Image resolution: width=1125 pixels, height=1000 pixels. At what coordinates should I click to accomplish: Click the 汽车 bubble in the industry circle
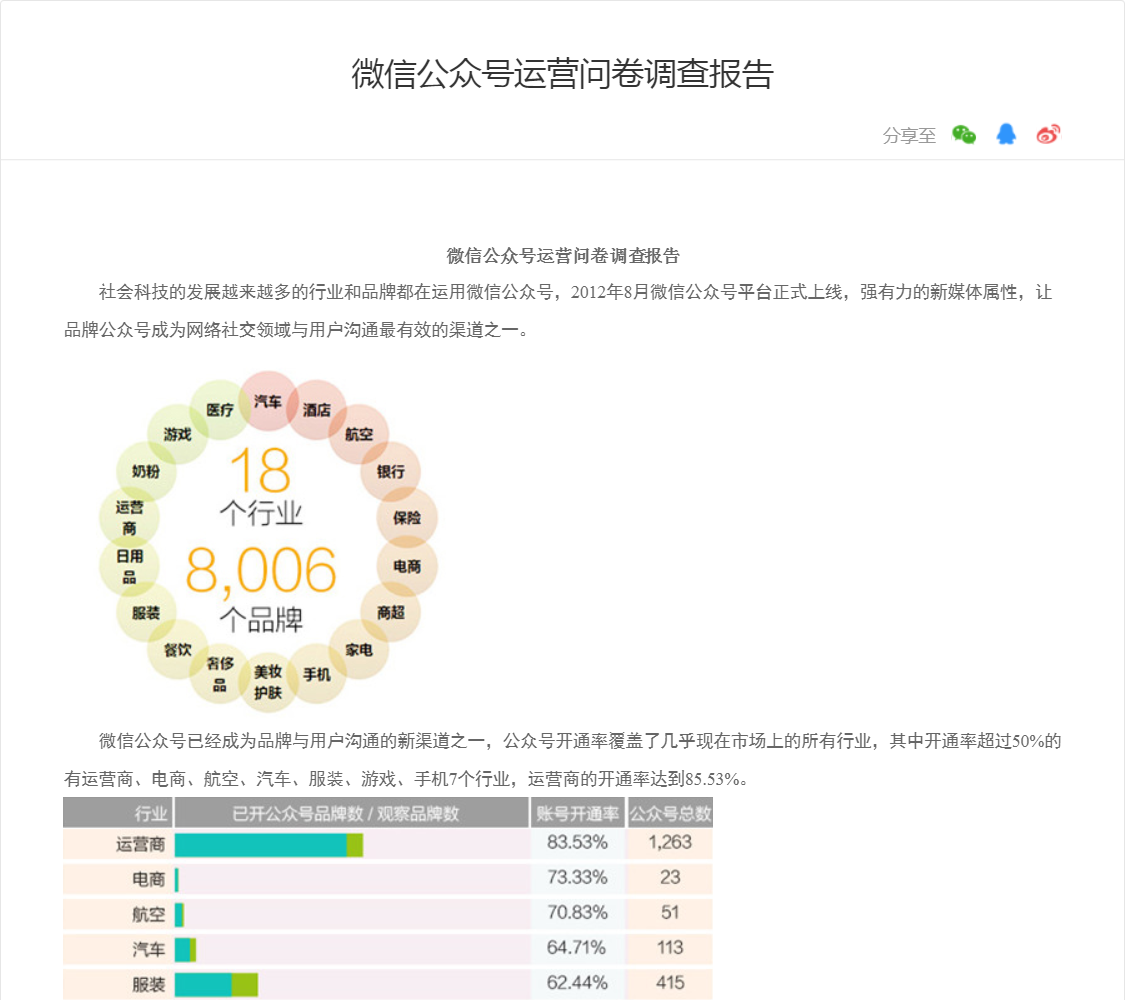click(x=268, y=401)
